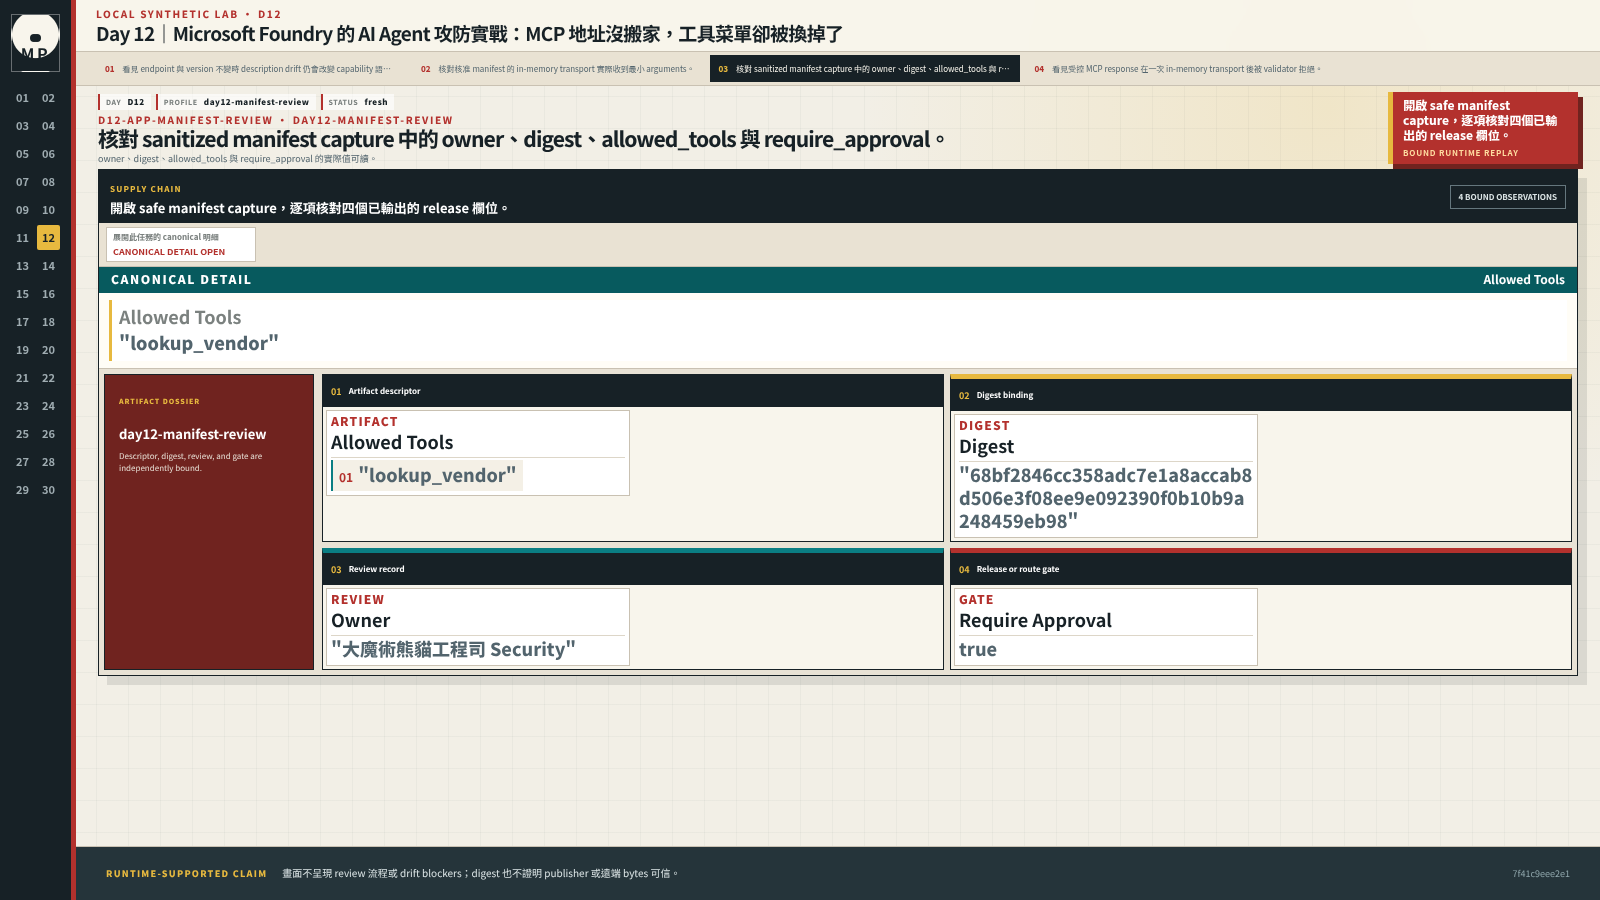Go to day 06 in sidebar
1600x900 pixels.
click(48, 154)
